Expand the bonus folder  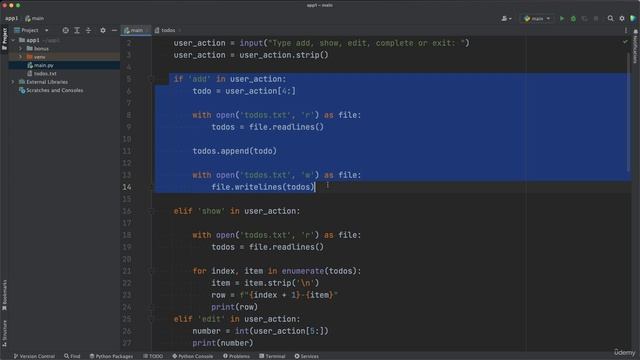(x=20, y=49)
